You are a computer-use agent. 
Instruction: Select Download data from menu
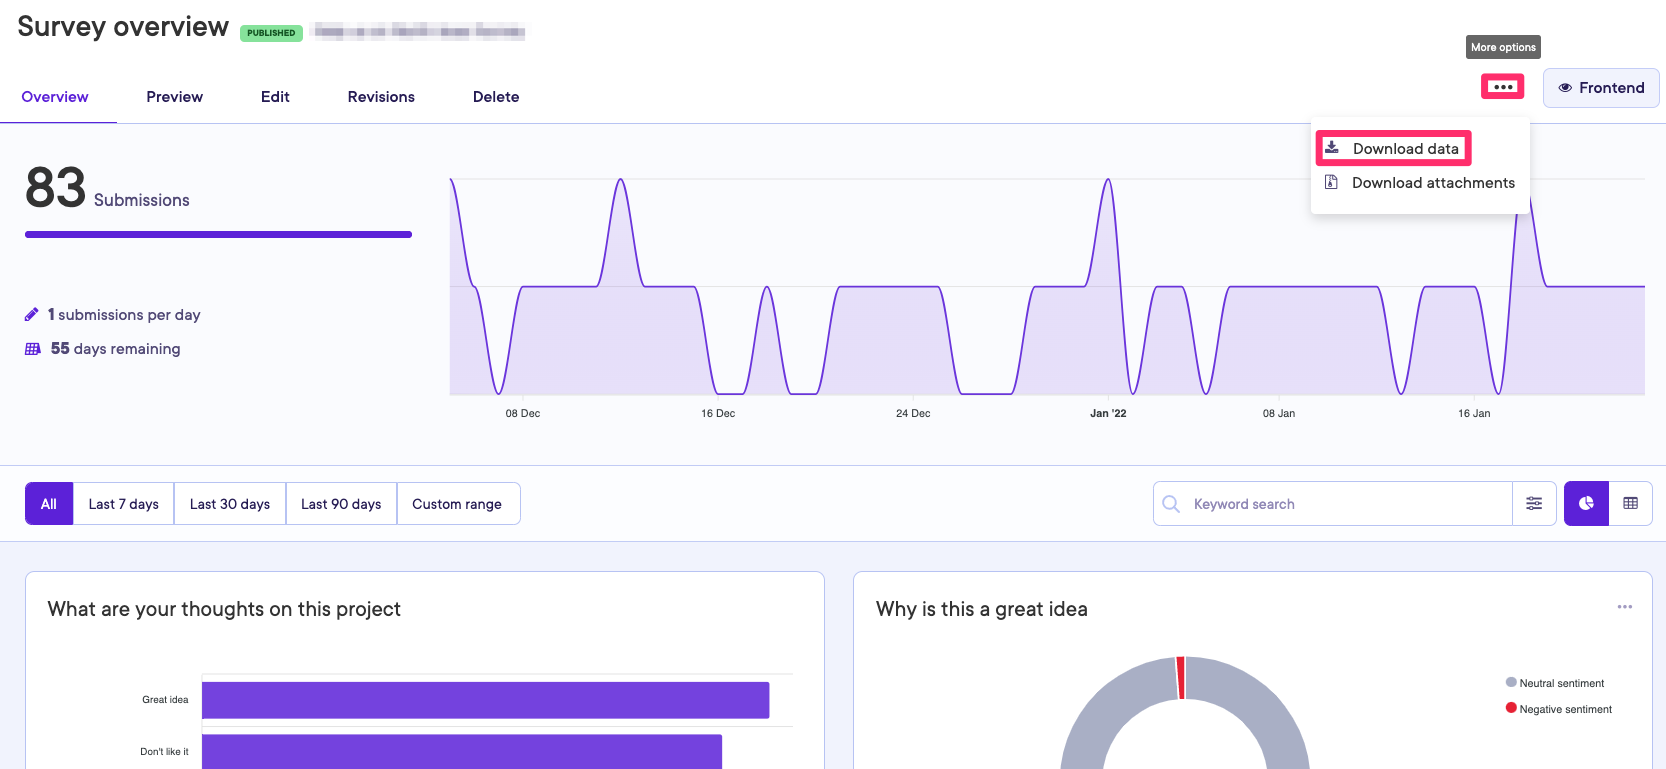(x=1393, y=149)
